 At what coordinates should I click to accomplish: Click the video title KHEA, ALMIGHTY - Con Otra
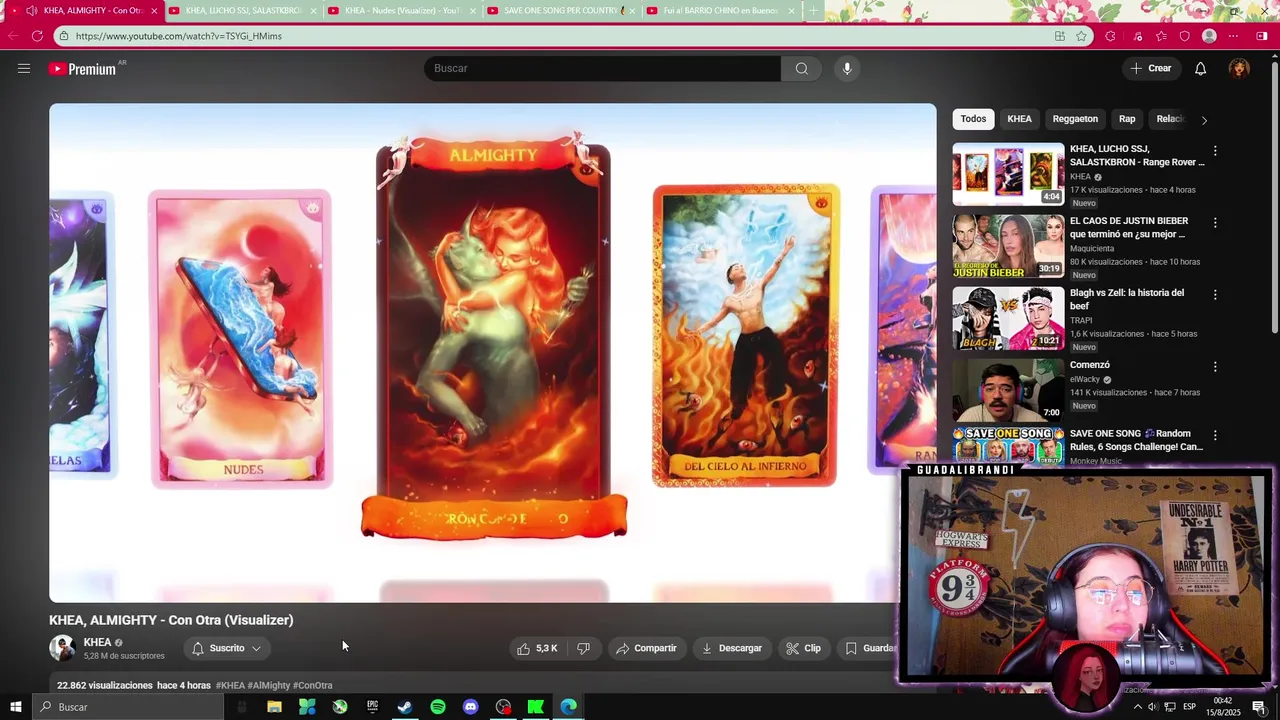pyautogui.click(x=171, y=620)
